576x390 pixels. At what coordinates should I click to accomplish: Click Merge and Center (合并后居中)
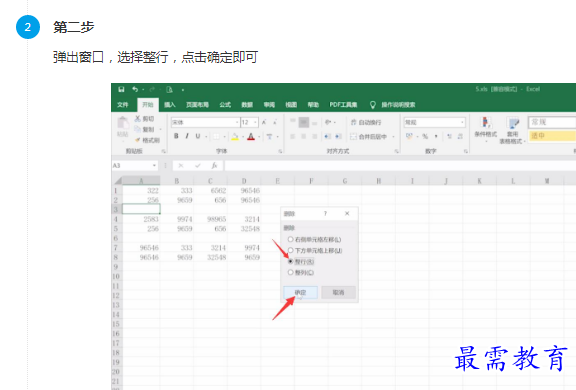[368, 137]
